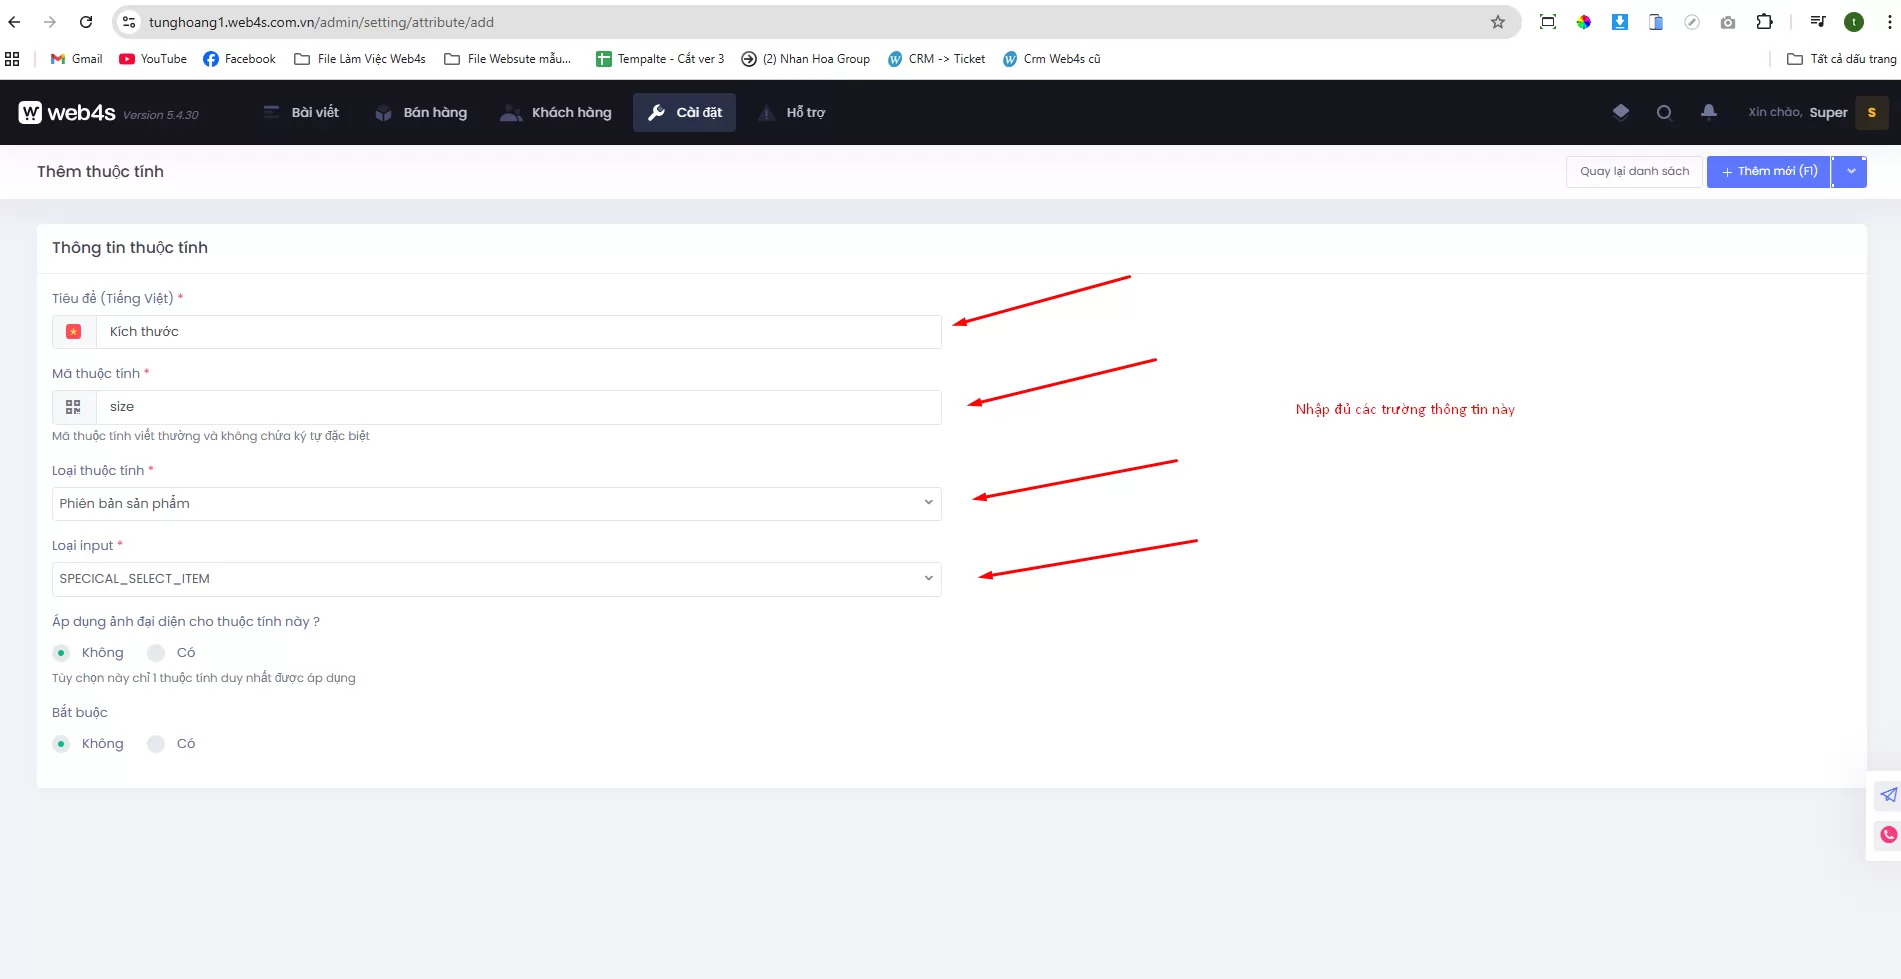This screenshot has width=1901, height=979.
Task: Click the notification bell icon
Action: coord(1709,112)
